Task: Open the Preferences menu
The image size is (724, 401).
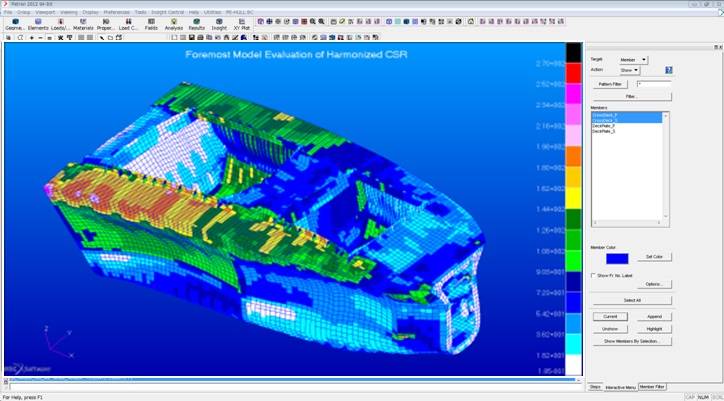Action: coord(116,11)
